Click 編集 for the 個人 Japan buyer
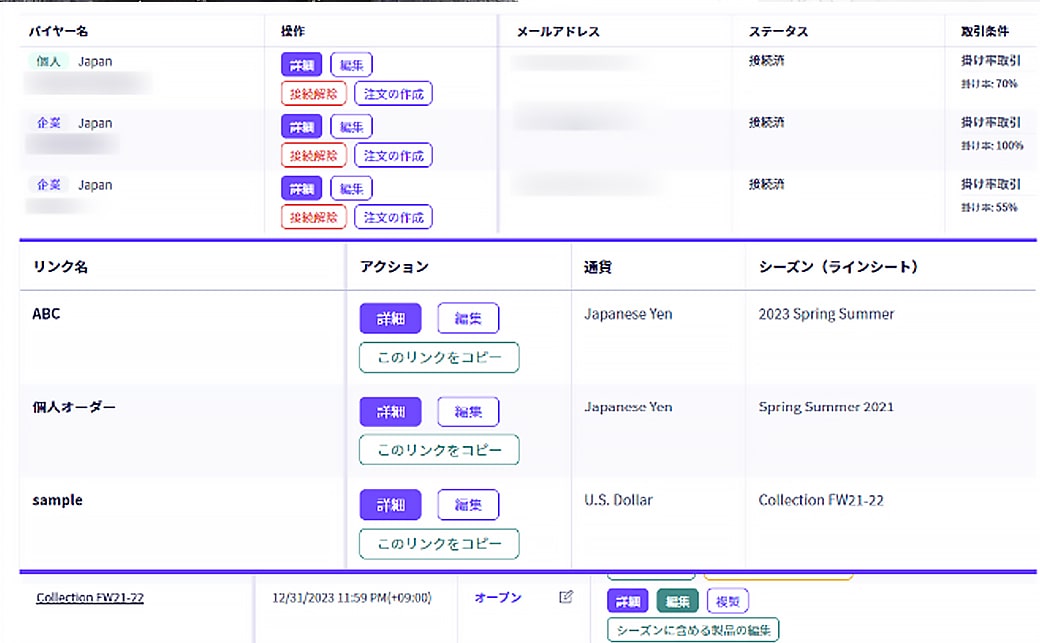The width and height of the screenshot is (1040, 643). 352,65
